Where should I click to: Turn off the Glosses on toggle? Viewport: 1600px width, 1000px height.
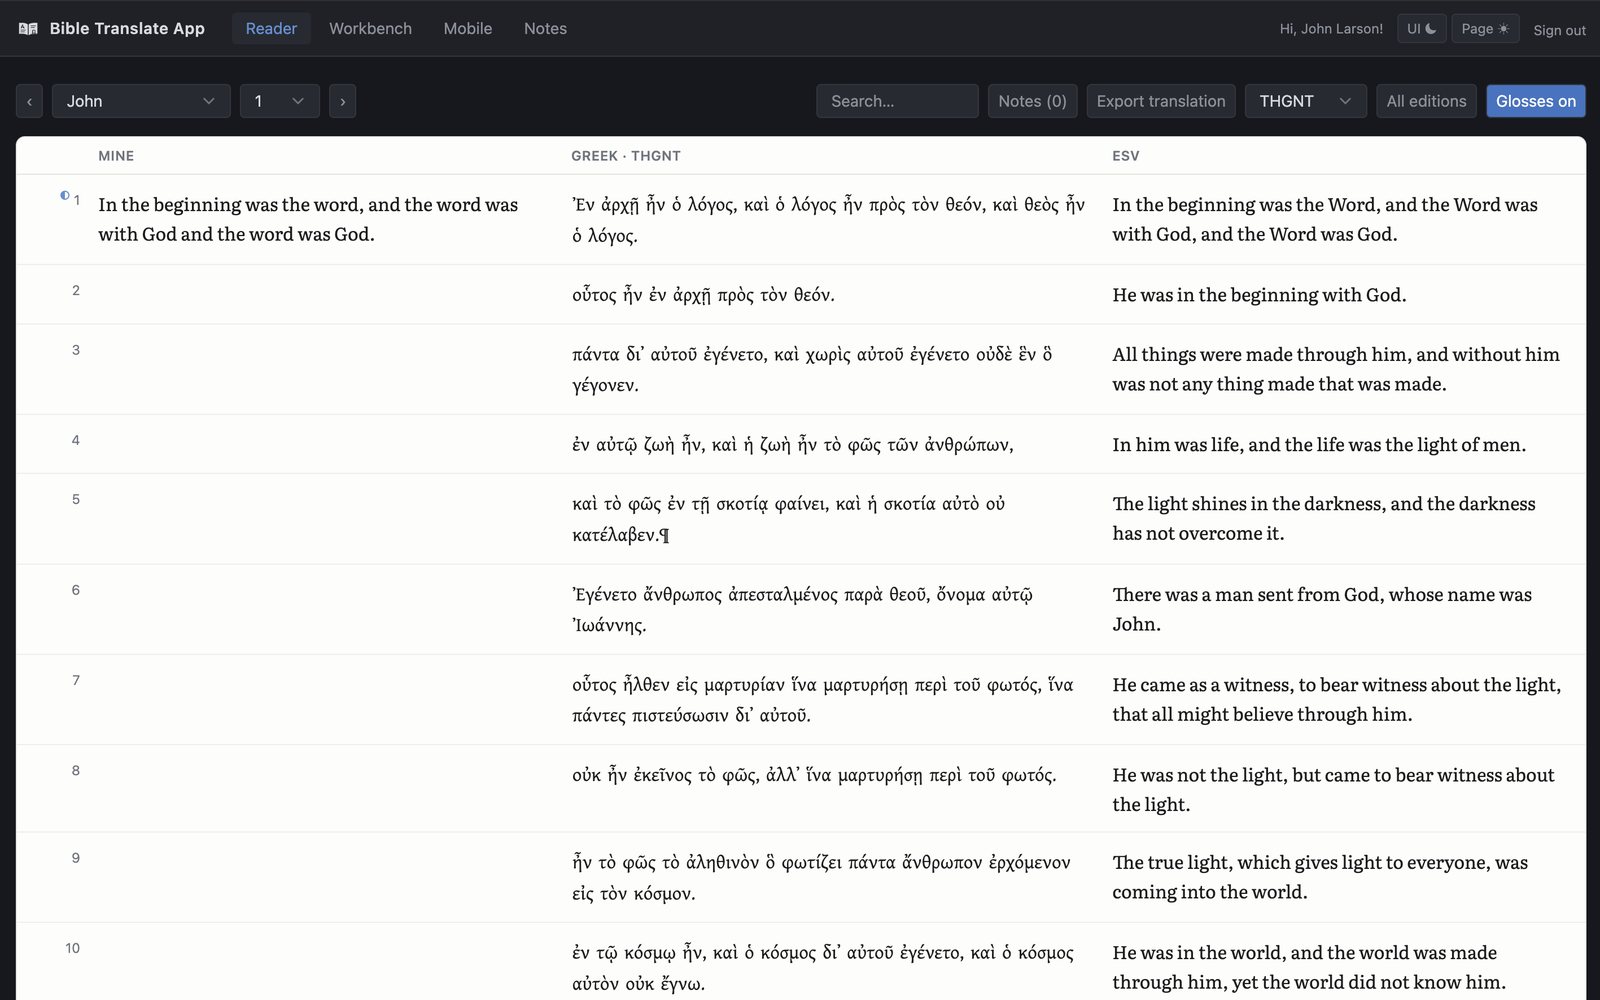click(x=1536, y=101)
